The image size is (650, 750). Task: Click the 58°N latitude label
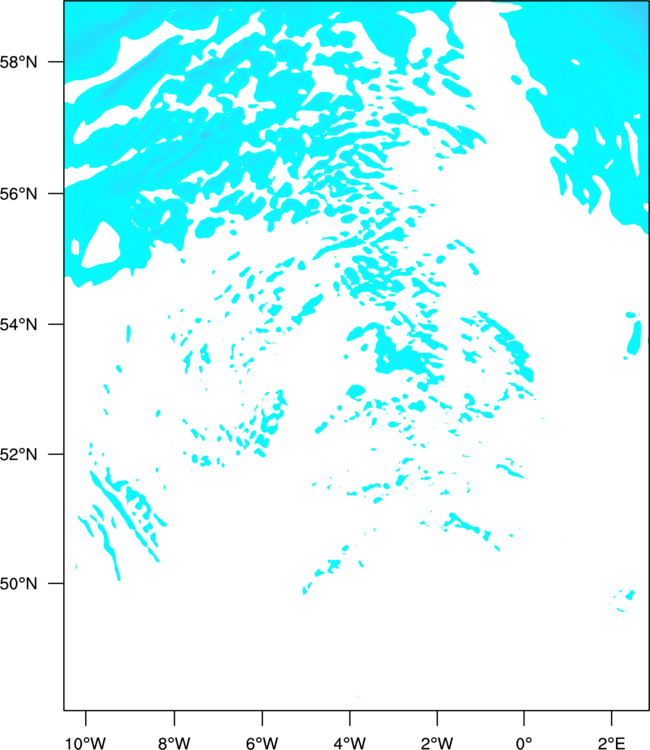coord(18,62)
